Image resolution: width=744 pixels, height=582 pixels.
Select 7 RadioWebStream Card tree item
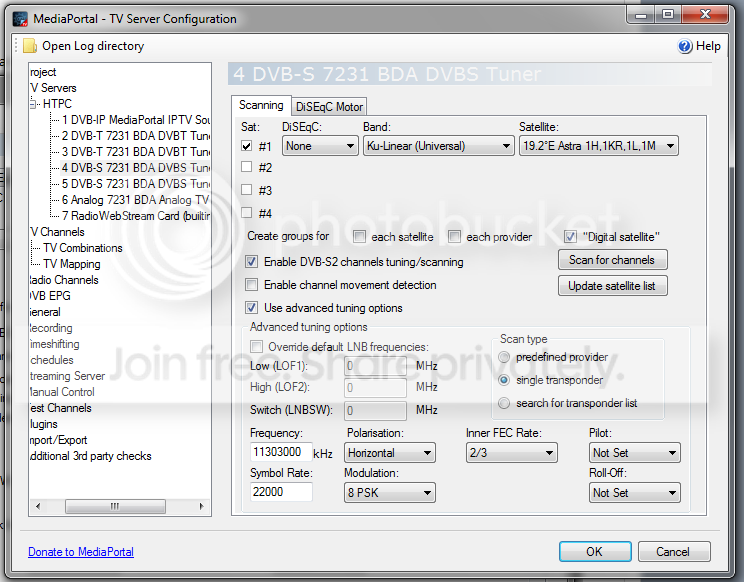click(x=136, y=216)
